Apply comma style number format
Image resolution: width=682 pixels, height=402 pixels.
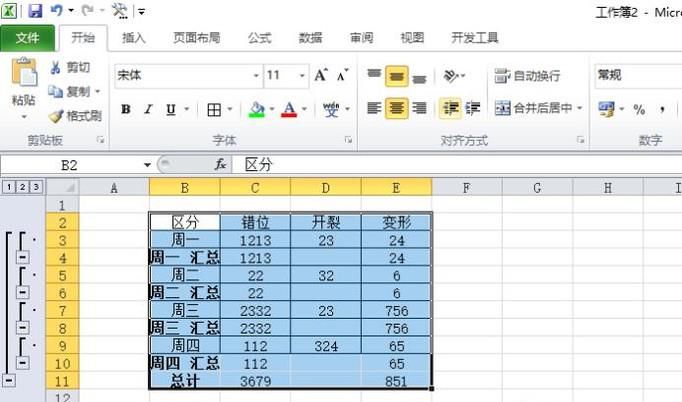(662, 109)
